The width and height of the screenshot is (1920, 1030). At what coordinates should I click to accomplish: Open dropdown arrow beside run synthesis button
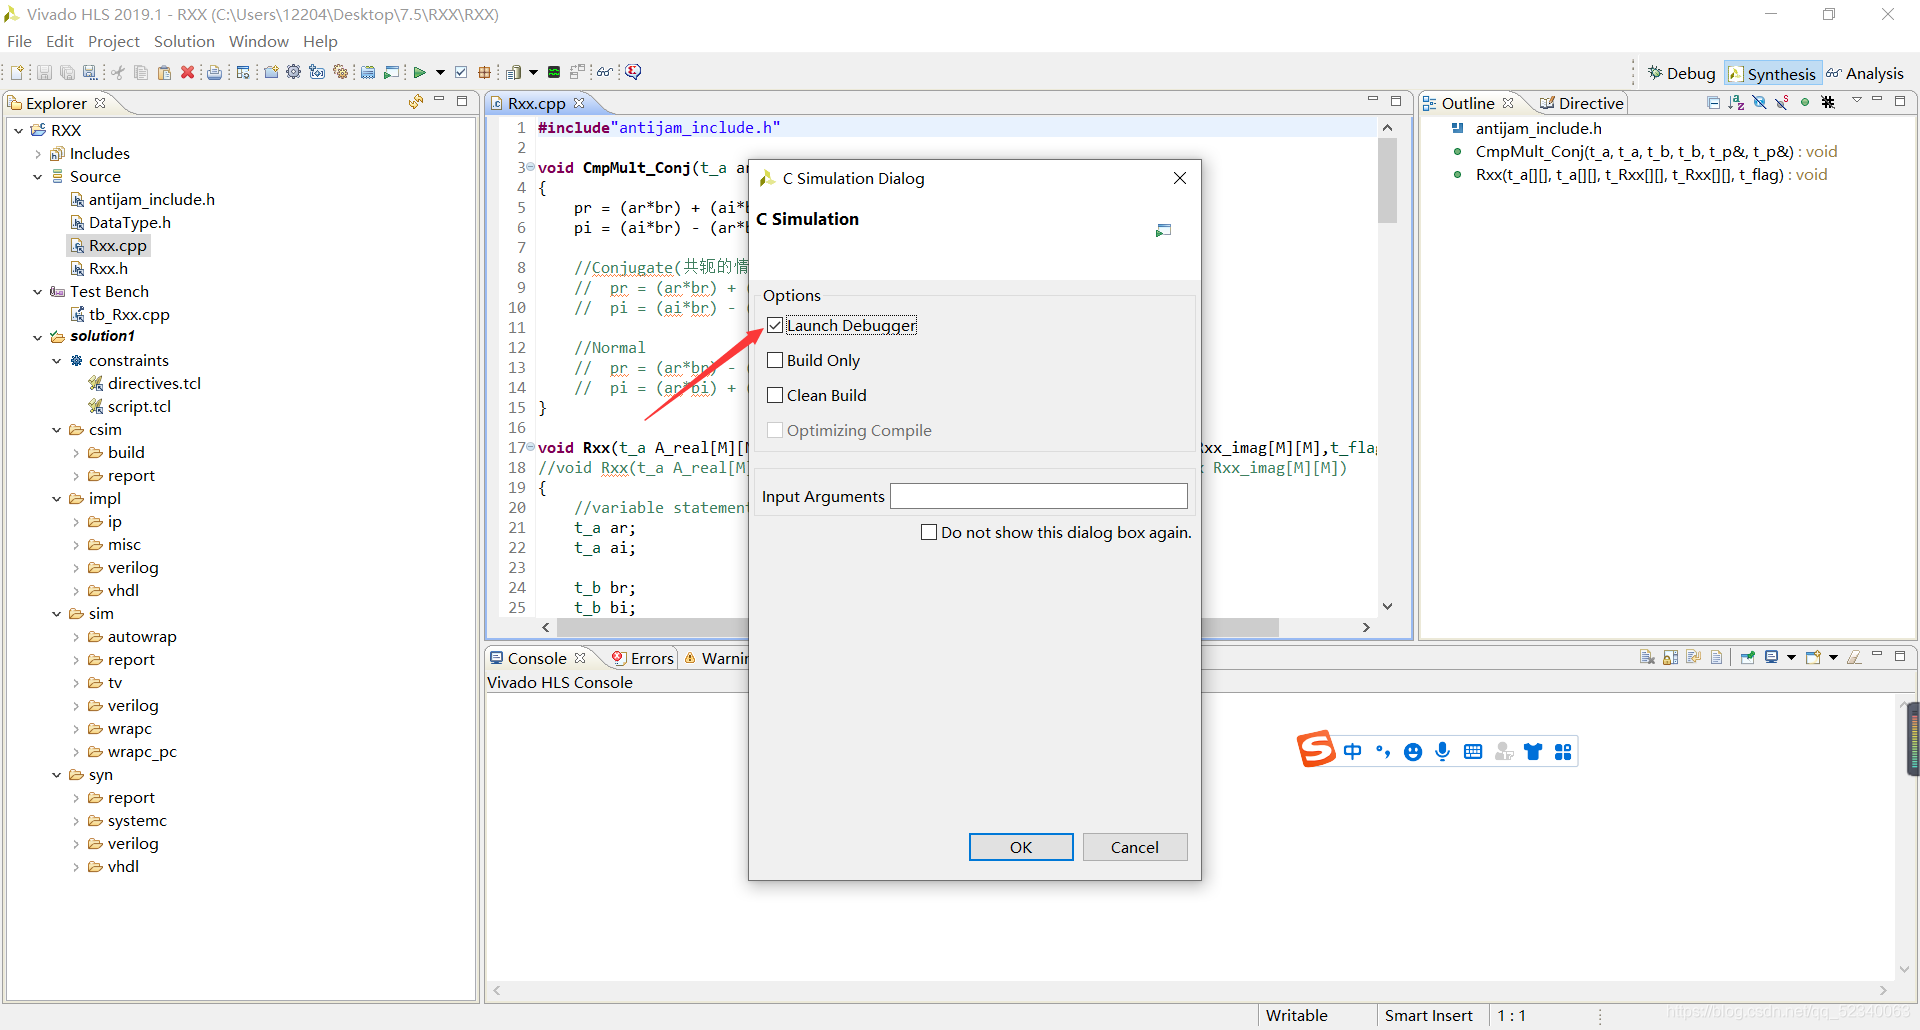[440, 72]
